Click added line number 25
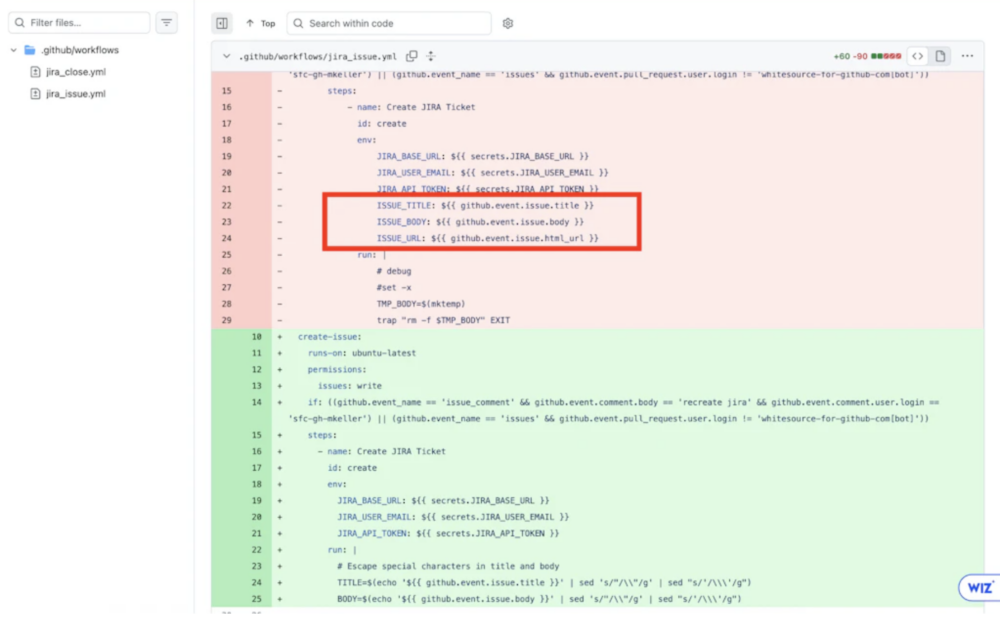Viewport: 1000px width, 618px height. pyautogui.click(x=256, y=599)
